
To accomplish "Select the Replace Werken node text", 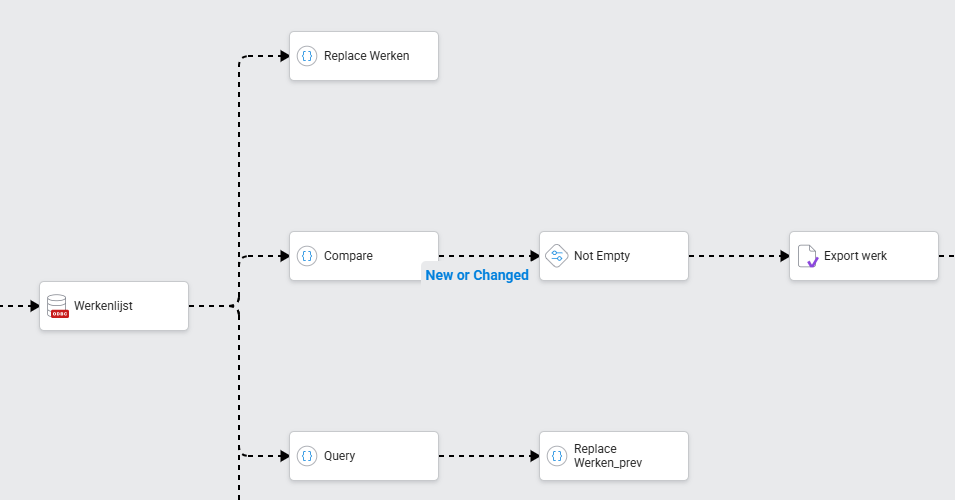I will coord(366,56).
